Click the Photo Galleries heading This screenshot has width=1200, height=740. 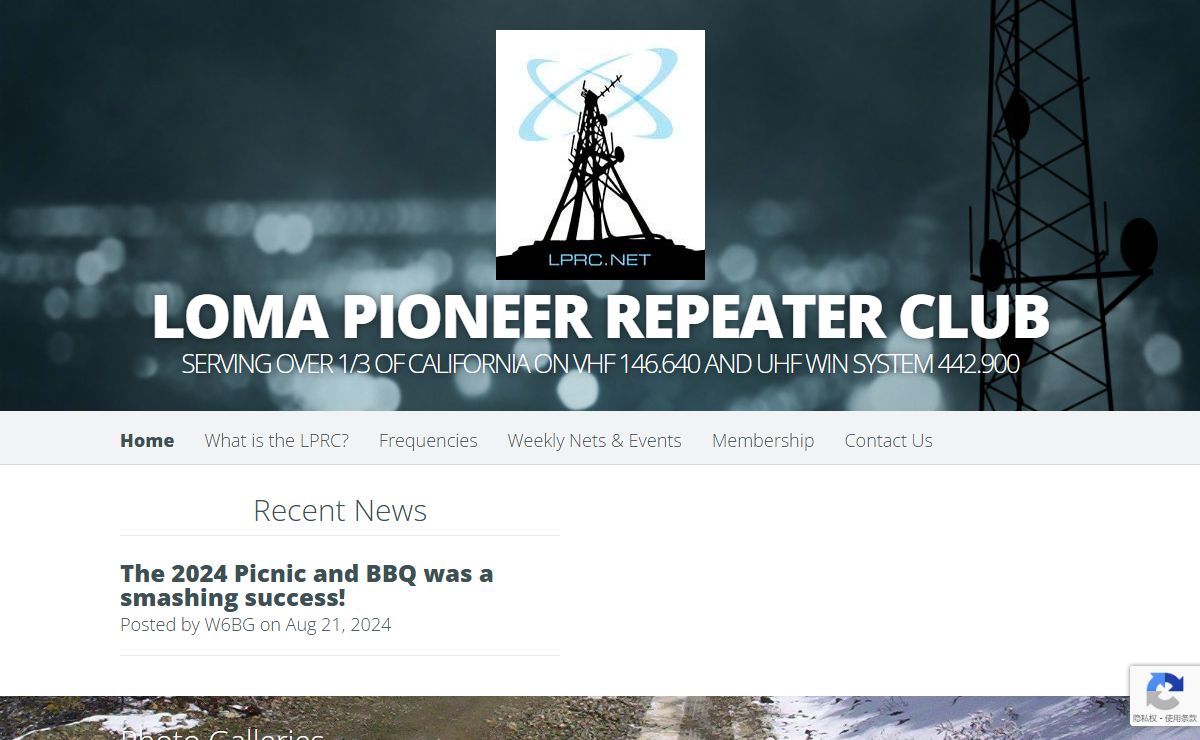tap(222, 733)
